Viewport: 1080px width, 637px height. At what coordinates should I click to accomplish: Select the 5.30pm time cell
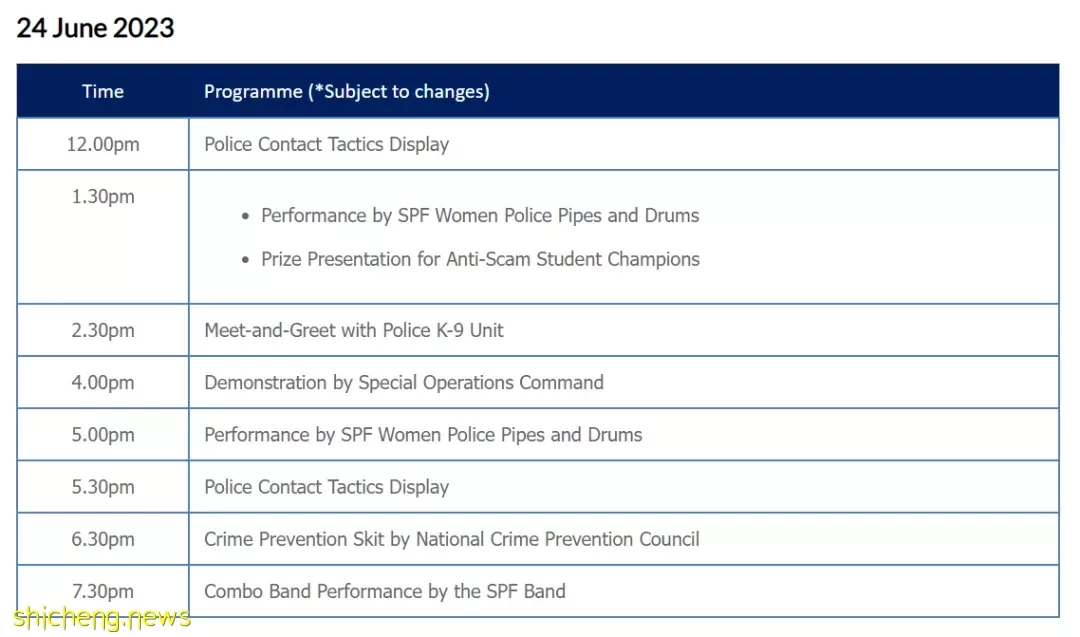(x=103, y=488)
